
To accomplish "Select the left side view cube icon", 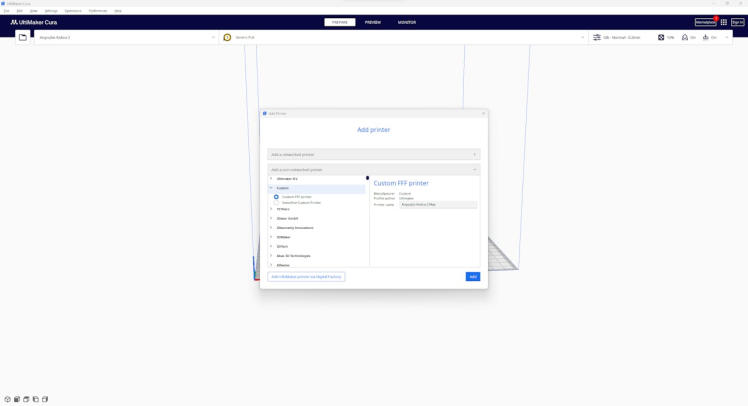I will (x=36, y=399).
